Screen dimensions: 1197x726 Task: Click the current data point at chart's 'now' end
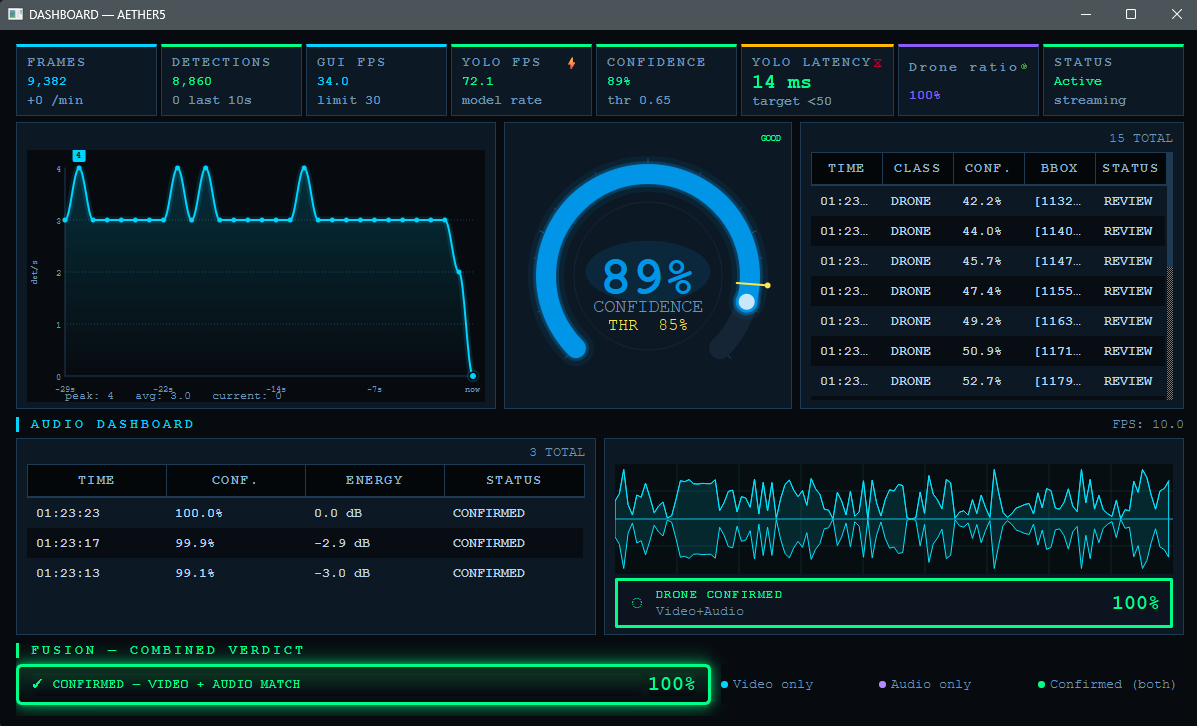pyautogui.click(x=473, y=376)
